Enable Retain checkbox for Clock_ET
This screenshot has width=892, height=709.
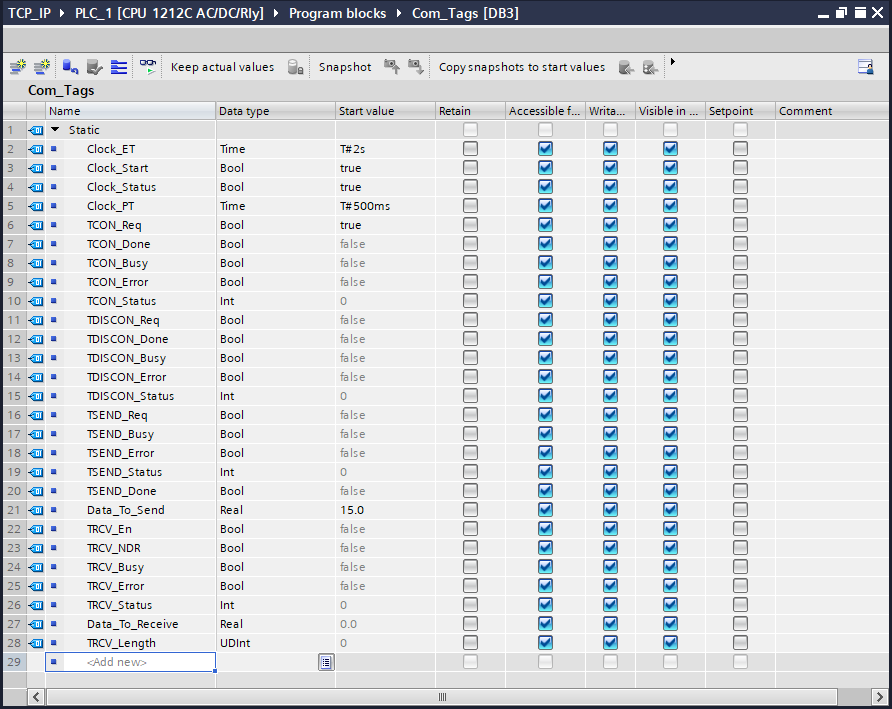pyautogui.click(x=470, y=149)
